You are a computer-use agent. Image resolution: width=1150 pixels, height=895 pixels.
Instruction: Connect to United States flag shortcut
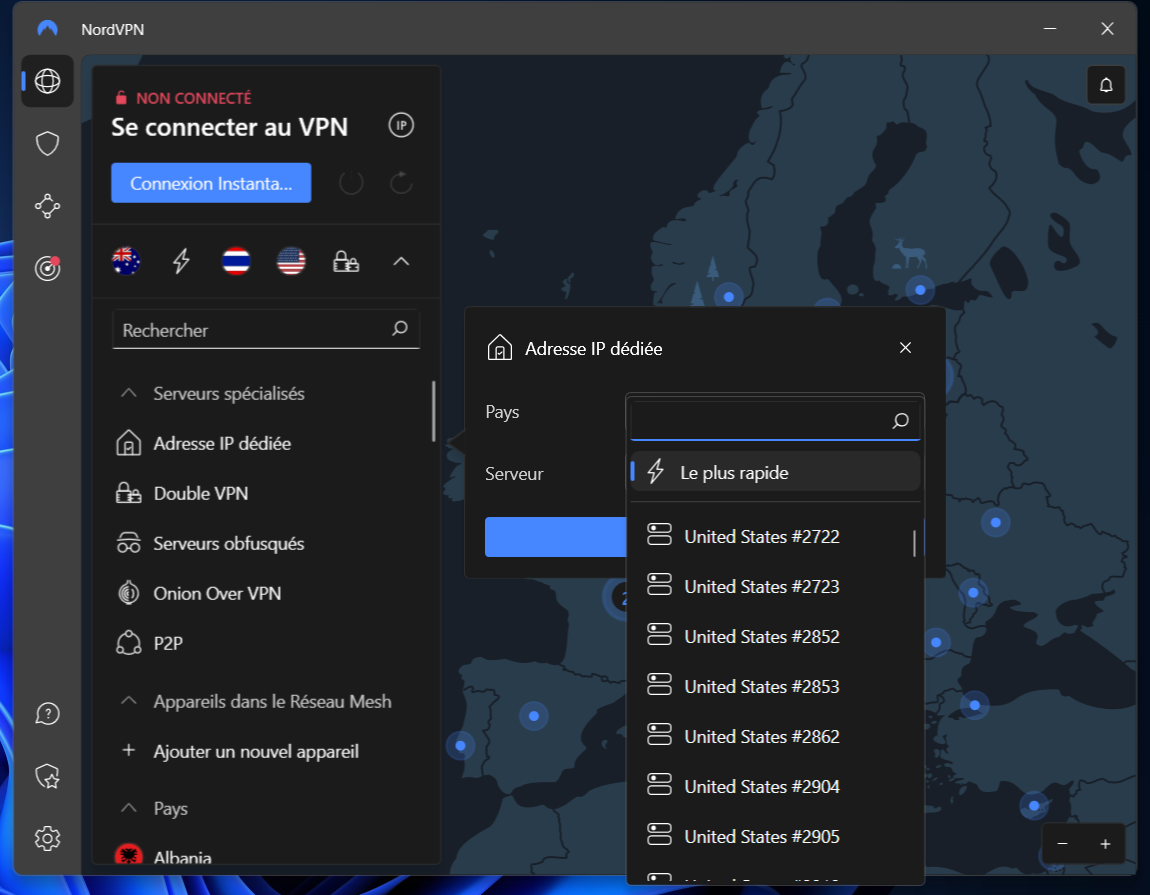click(291, 261)
